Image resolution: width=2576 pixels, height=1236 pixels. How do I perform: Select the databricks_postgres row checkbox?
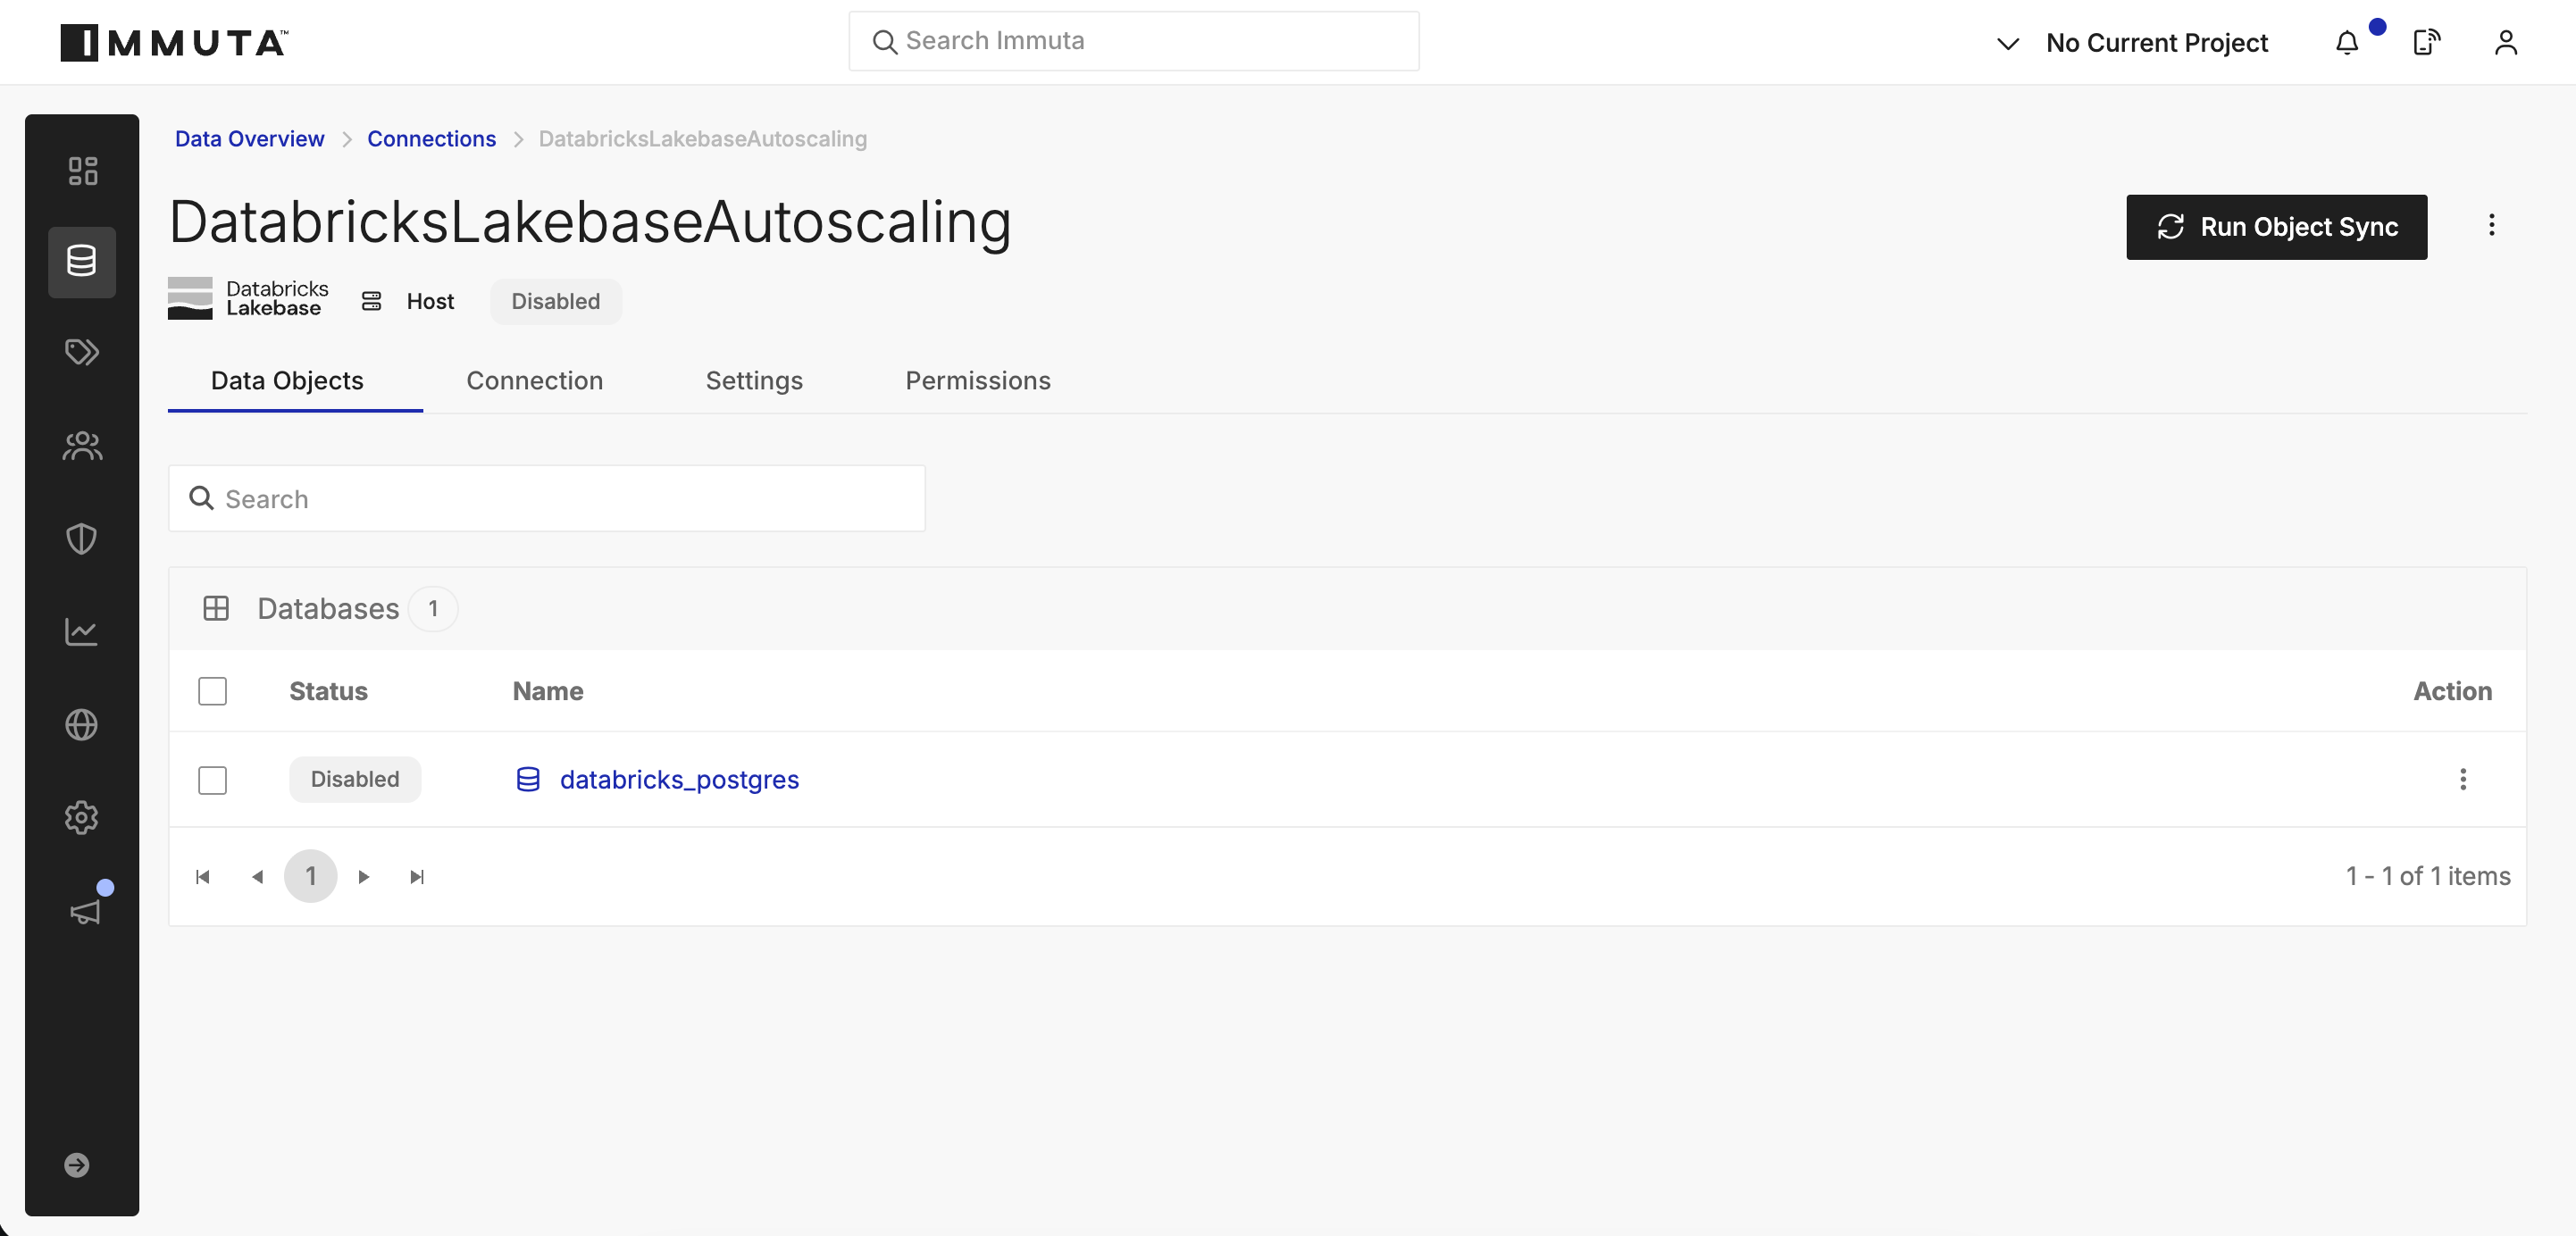click(212, 780)
